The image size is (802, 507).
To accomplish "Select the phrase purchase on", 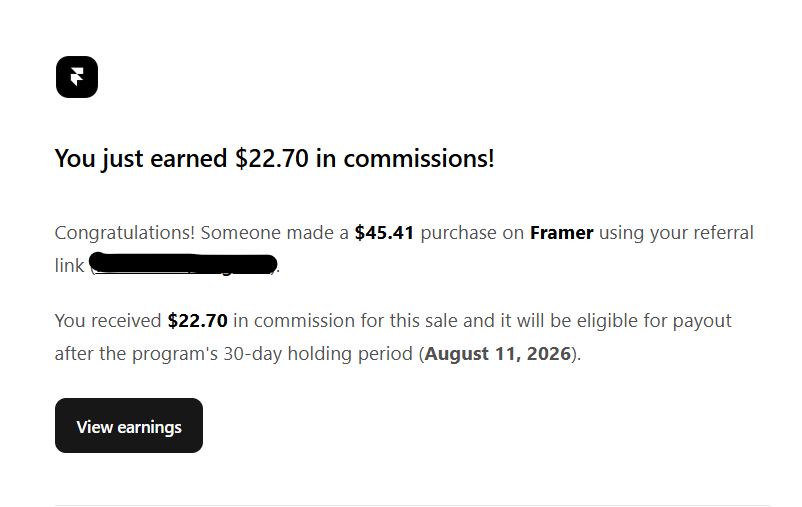I will [472, 233].
